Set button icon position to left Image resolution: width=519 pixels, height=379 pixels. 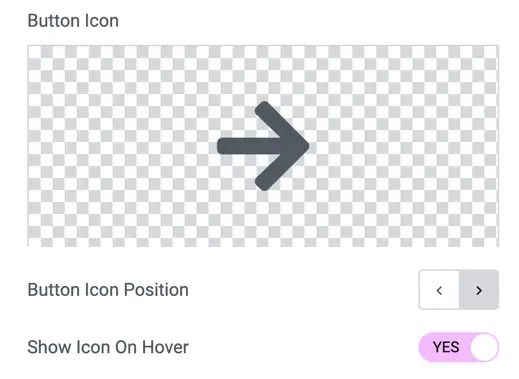click(439, 290)
